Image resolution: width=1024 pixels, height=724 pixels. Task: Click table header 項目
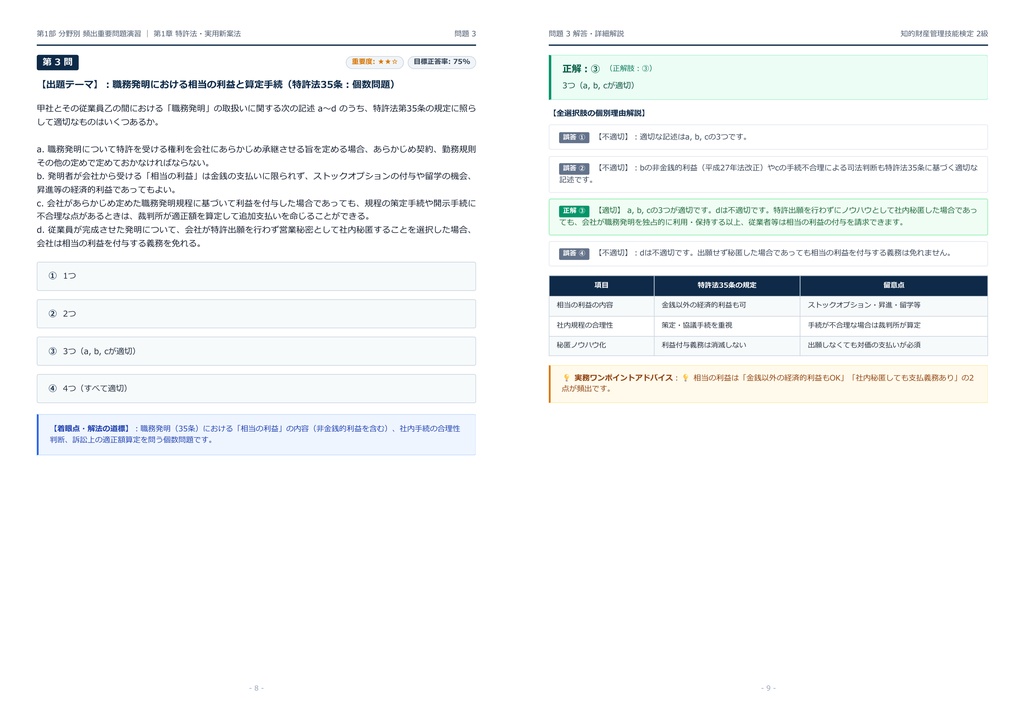coord(601,285)
